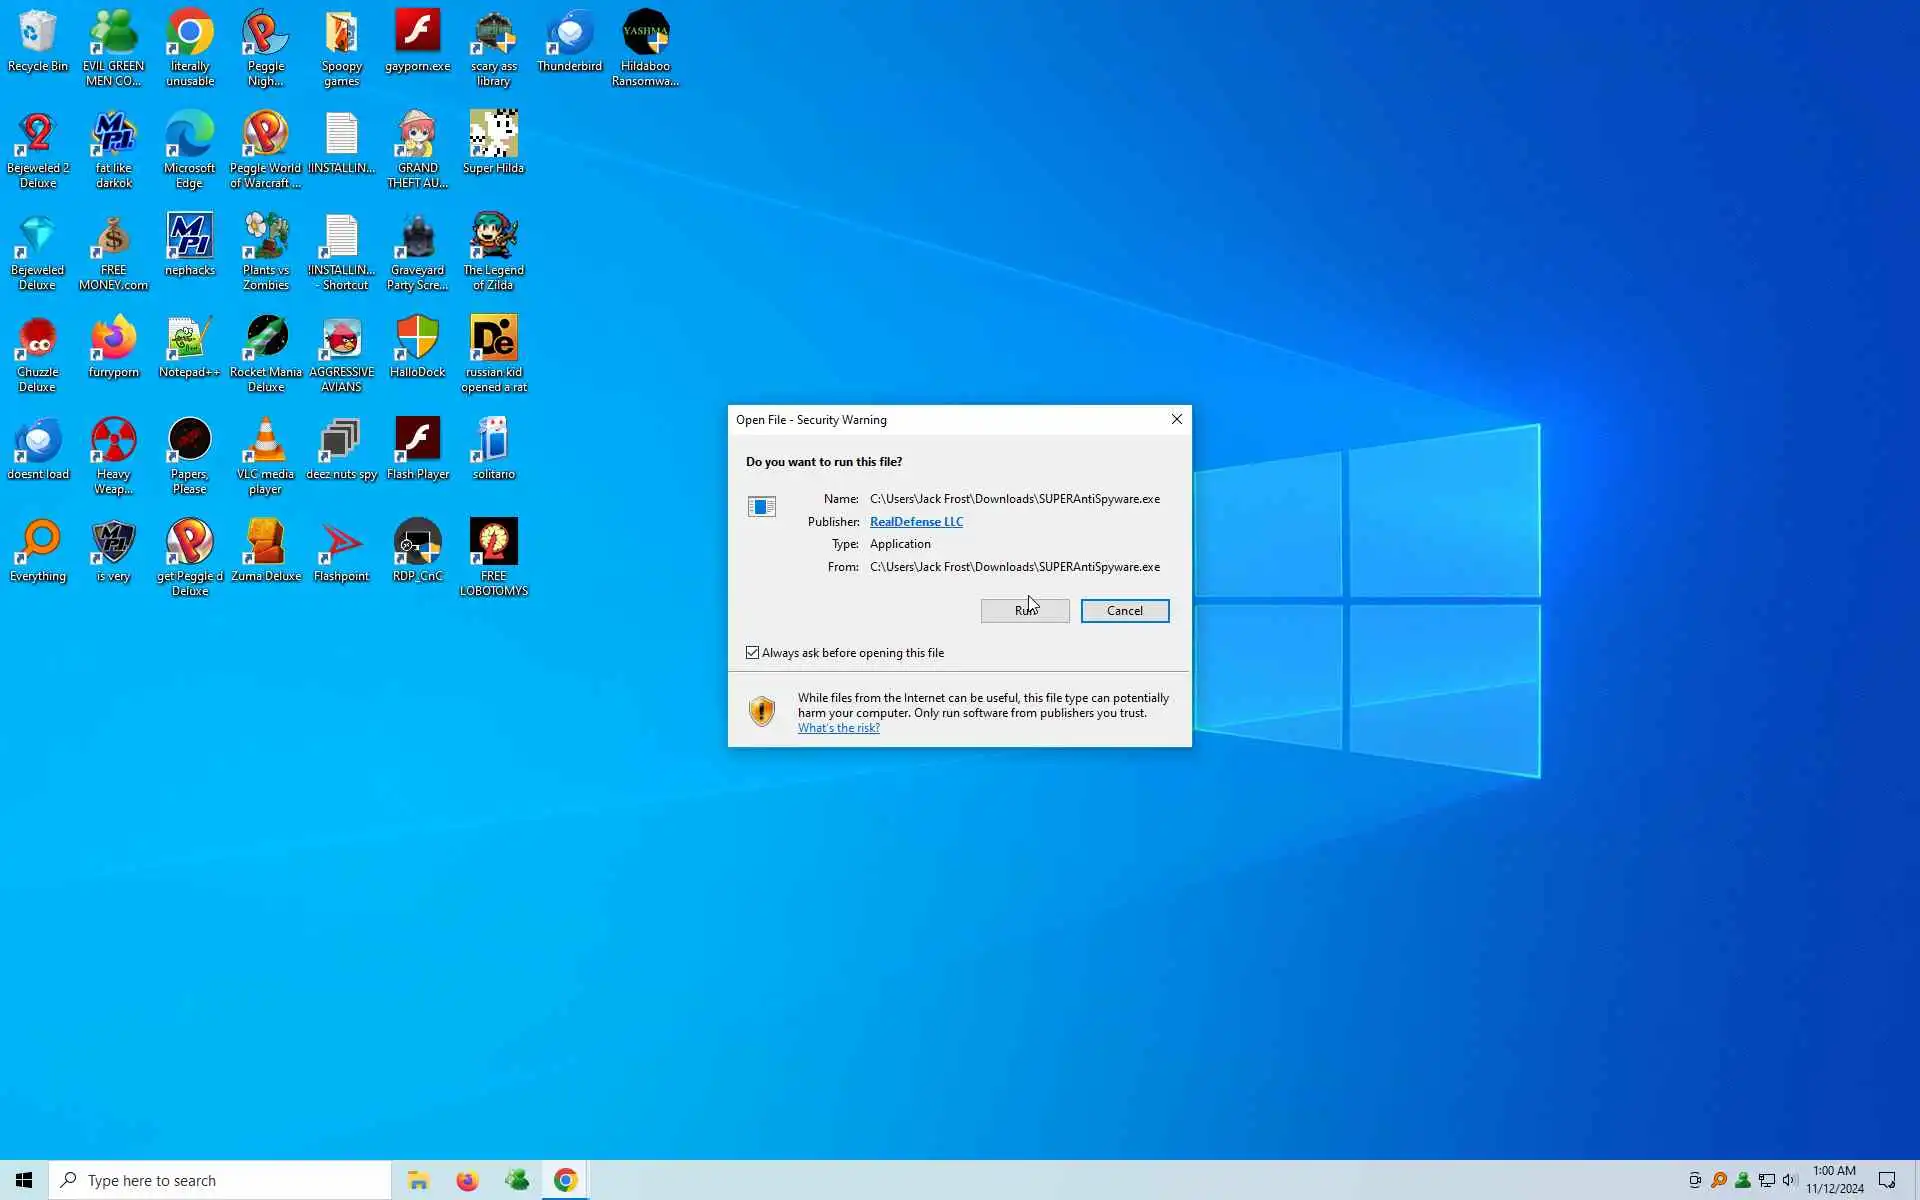This screenshot has width=1920, height=1200.
Task: Click the What's the risk? link
Action: [x=838, y=728]
